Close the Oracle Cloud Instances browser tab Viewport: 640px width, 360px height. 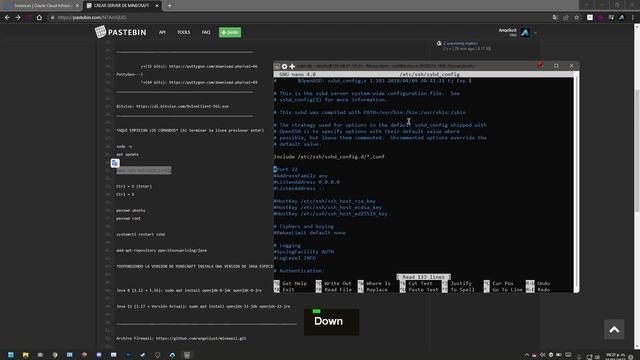tap(77, 6)
